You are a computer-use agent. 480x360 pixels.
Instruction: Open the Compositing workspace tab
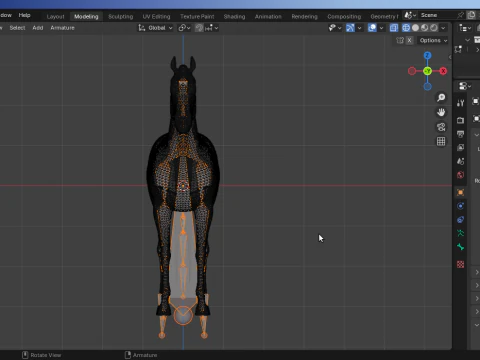point(344,16)
